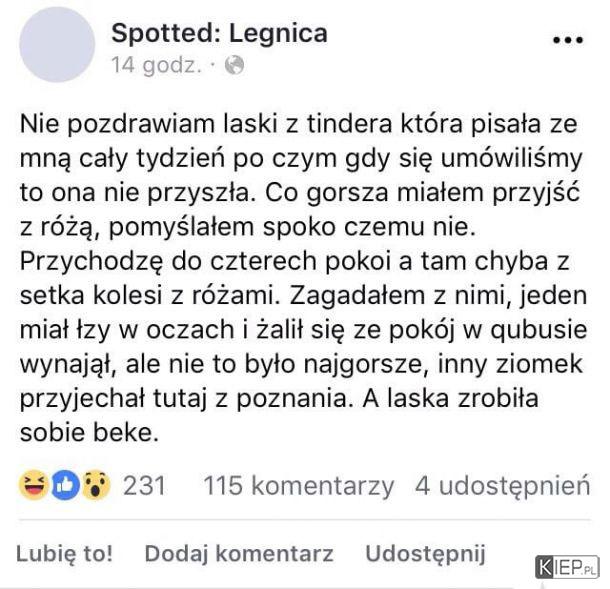This screenshot has width=610, height=589.
Task: Open the '4 udostępnień' shares list
Action: [x=502, y=487]
